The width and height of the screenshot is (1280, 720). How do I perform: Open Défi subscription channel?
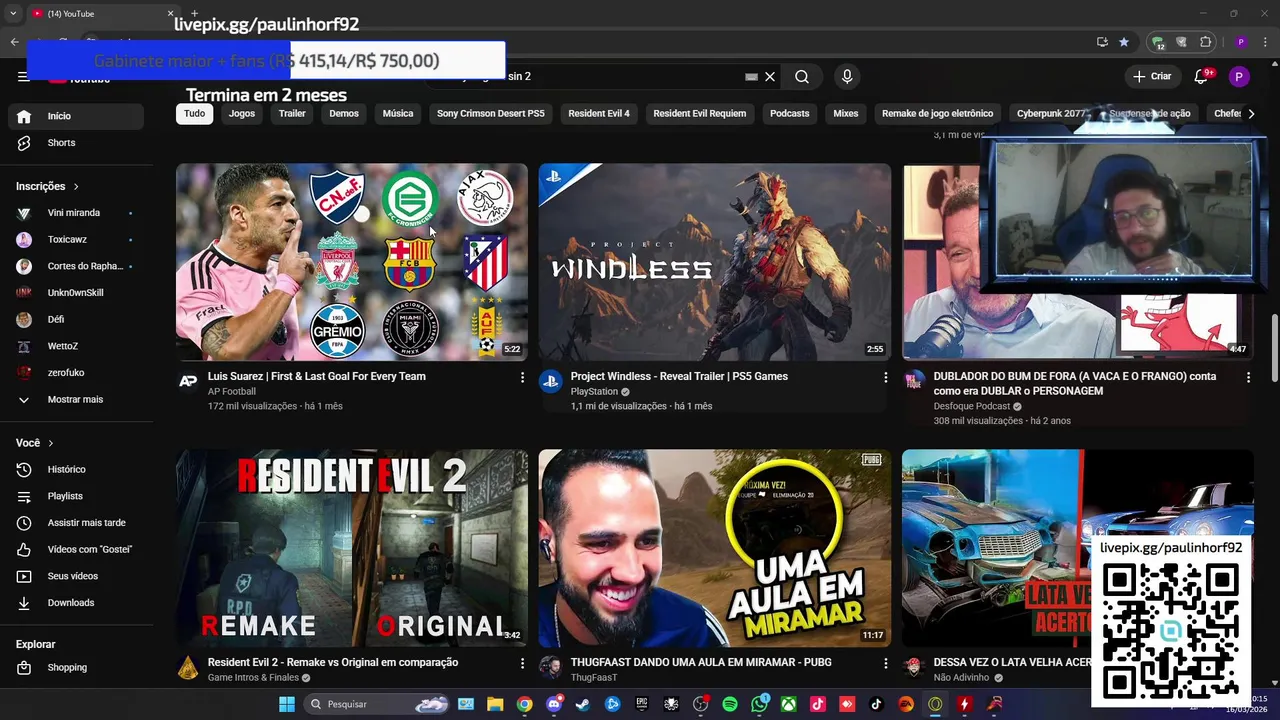[76, 320]
